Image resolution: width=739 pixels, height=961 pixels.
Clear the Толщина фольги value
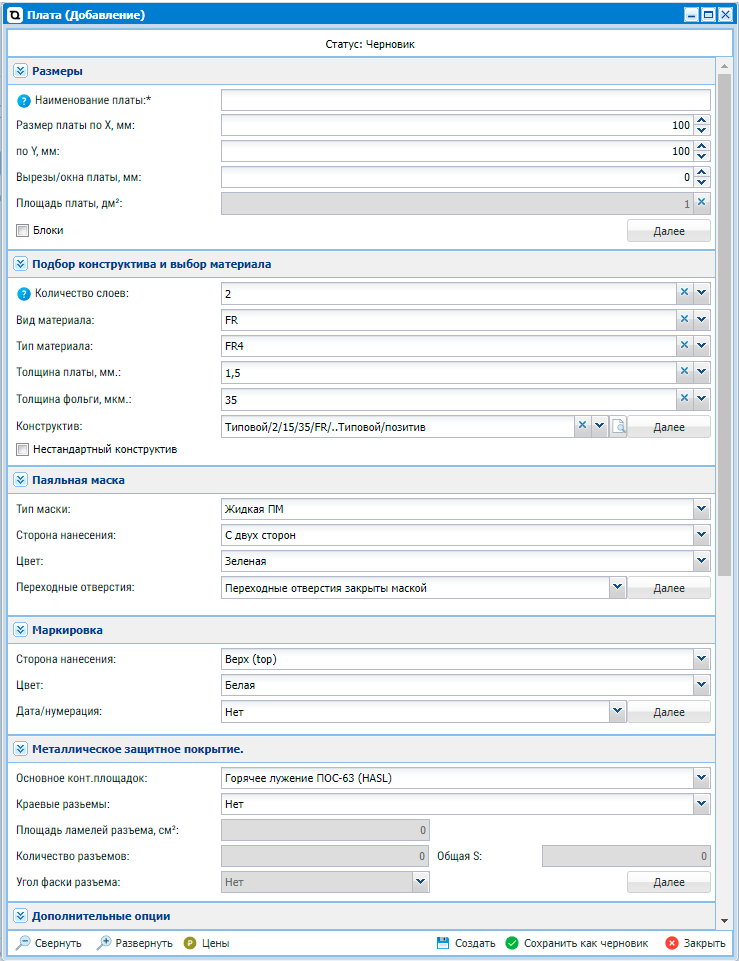coord(685,399)
